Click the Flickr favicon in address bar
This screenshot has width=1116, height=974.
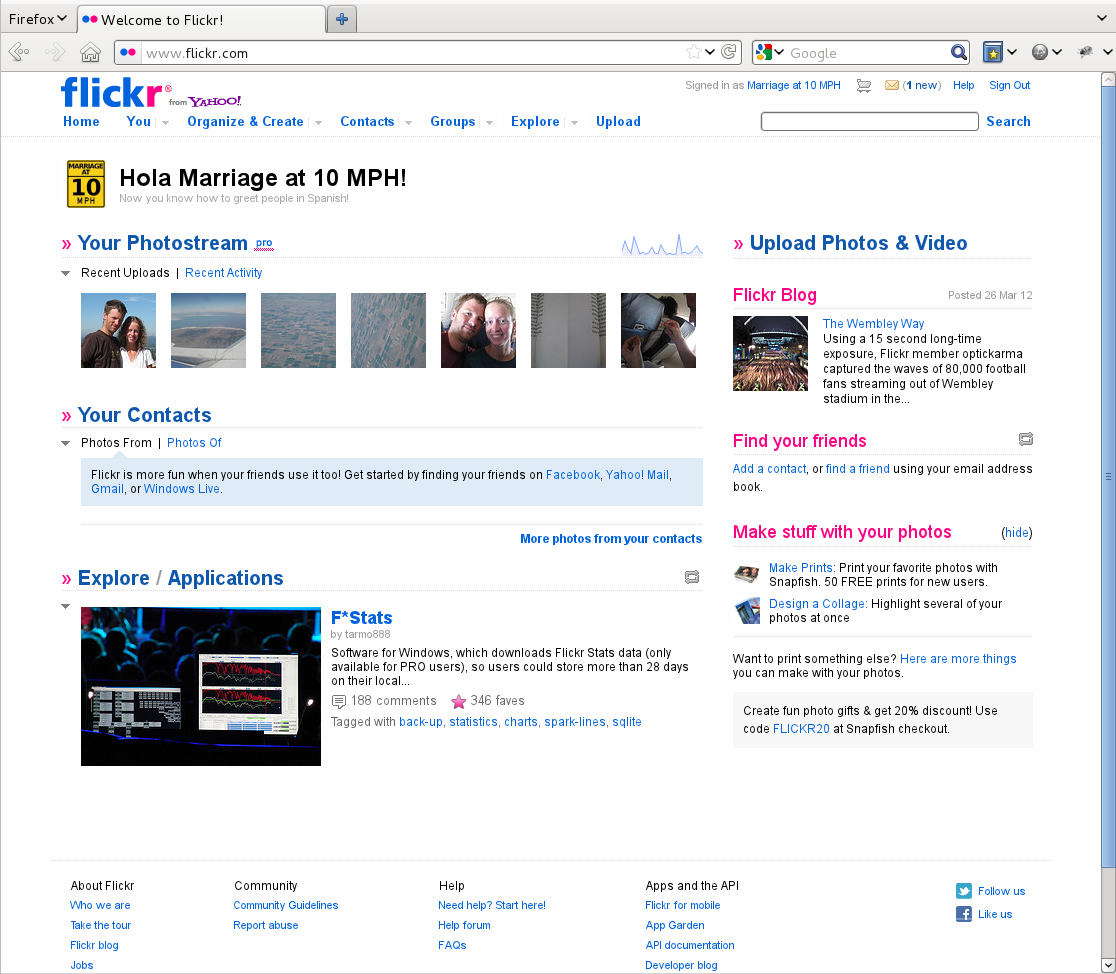128,52
